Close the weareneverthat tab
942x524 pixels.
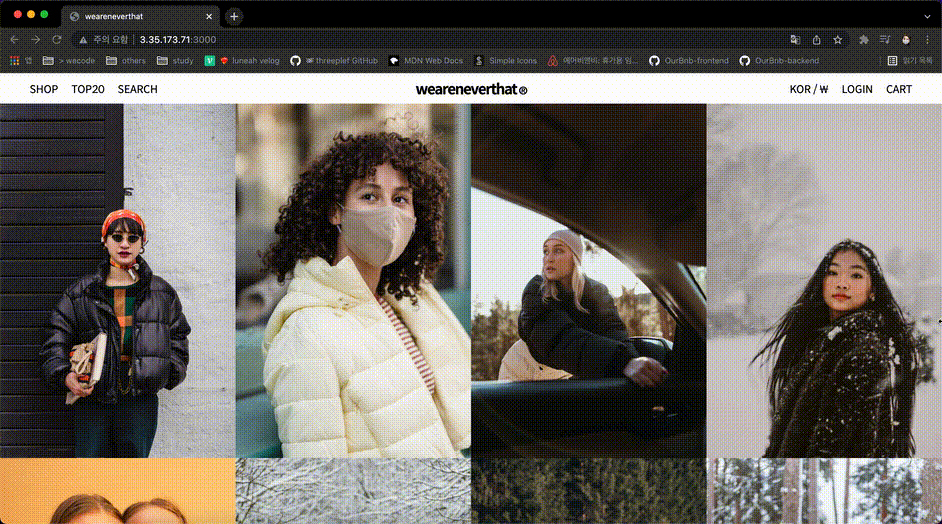coord(209,16)
